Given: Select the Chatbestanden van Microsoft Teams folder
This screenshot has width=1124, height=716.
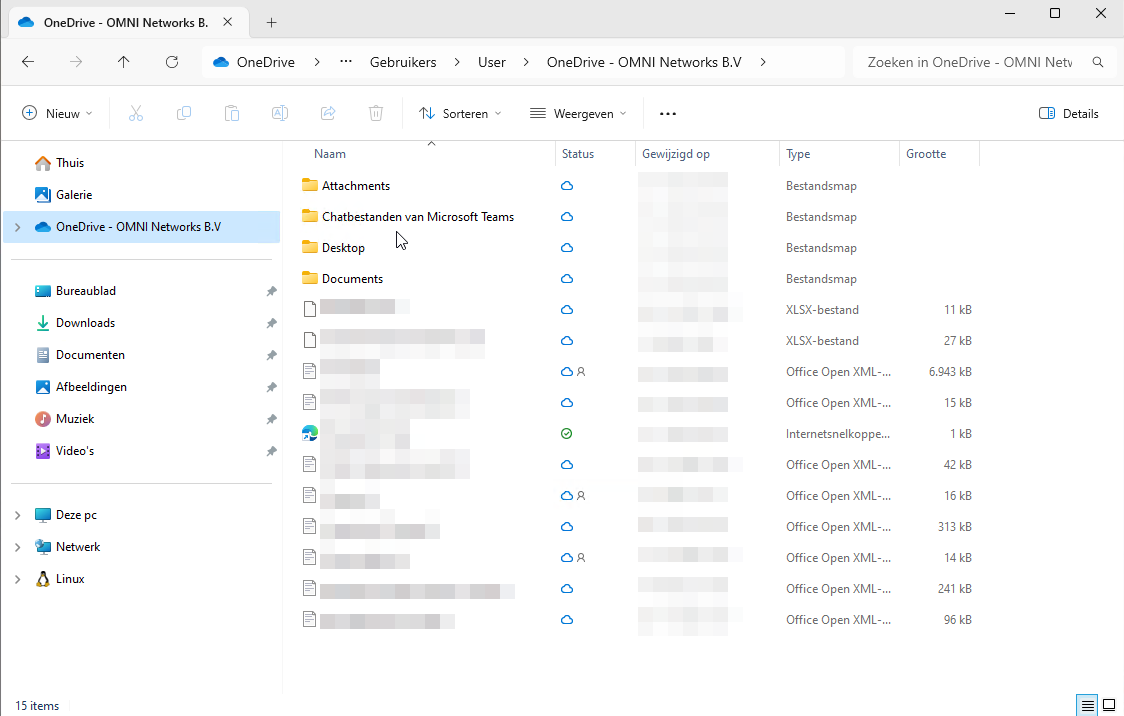Looking at the screenshot, I should coord(417,217).
